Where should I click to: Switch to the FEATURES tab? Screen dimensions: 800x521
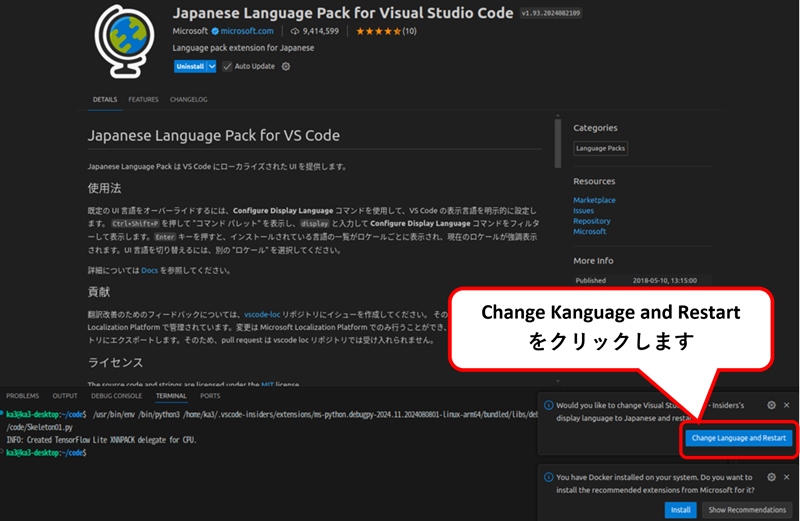coord(143,100)
